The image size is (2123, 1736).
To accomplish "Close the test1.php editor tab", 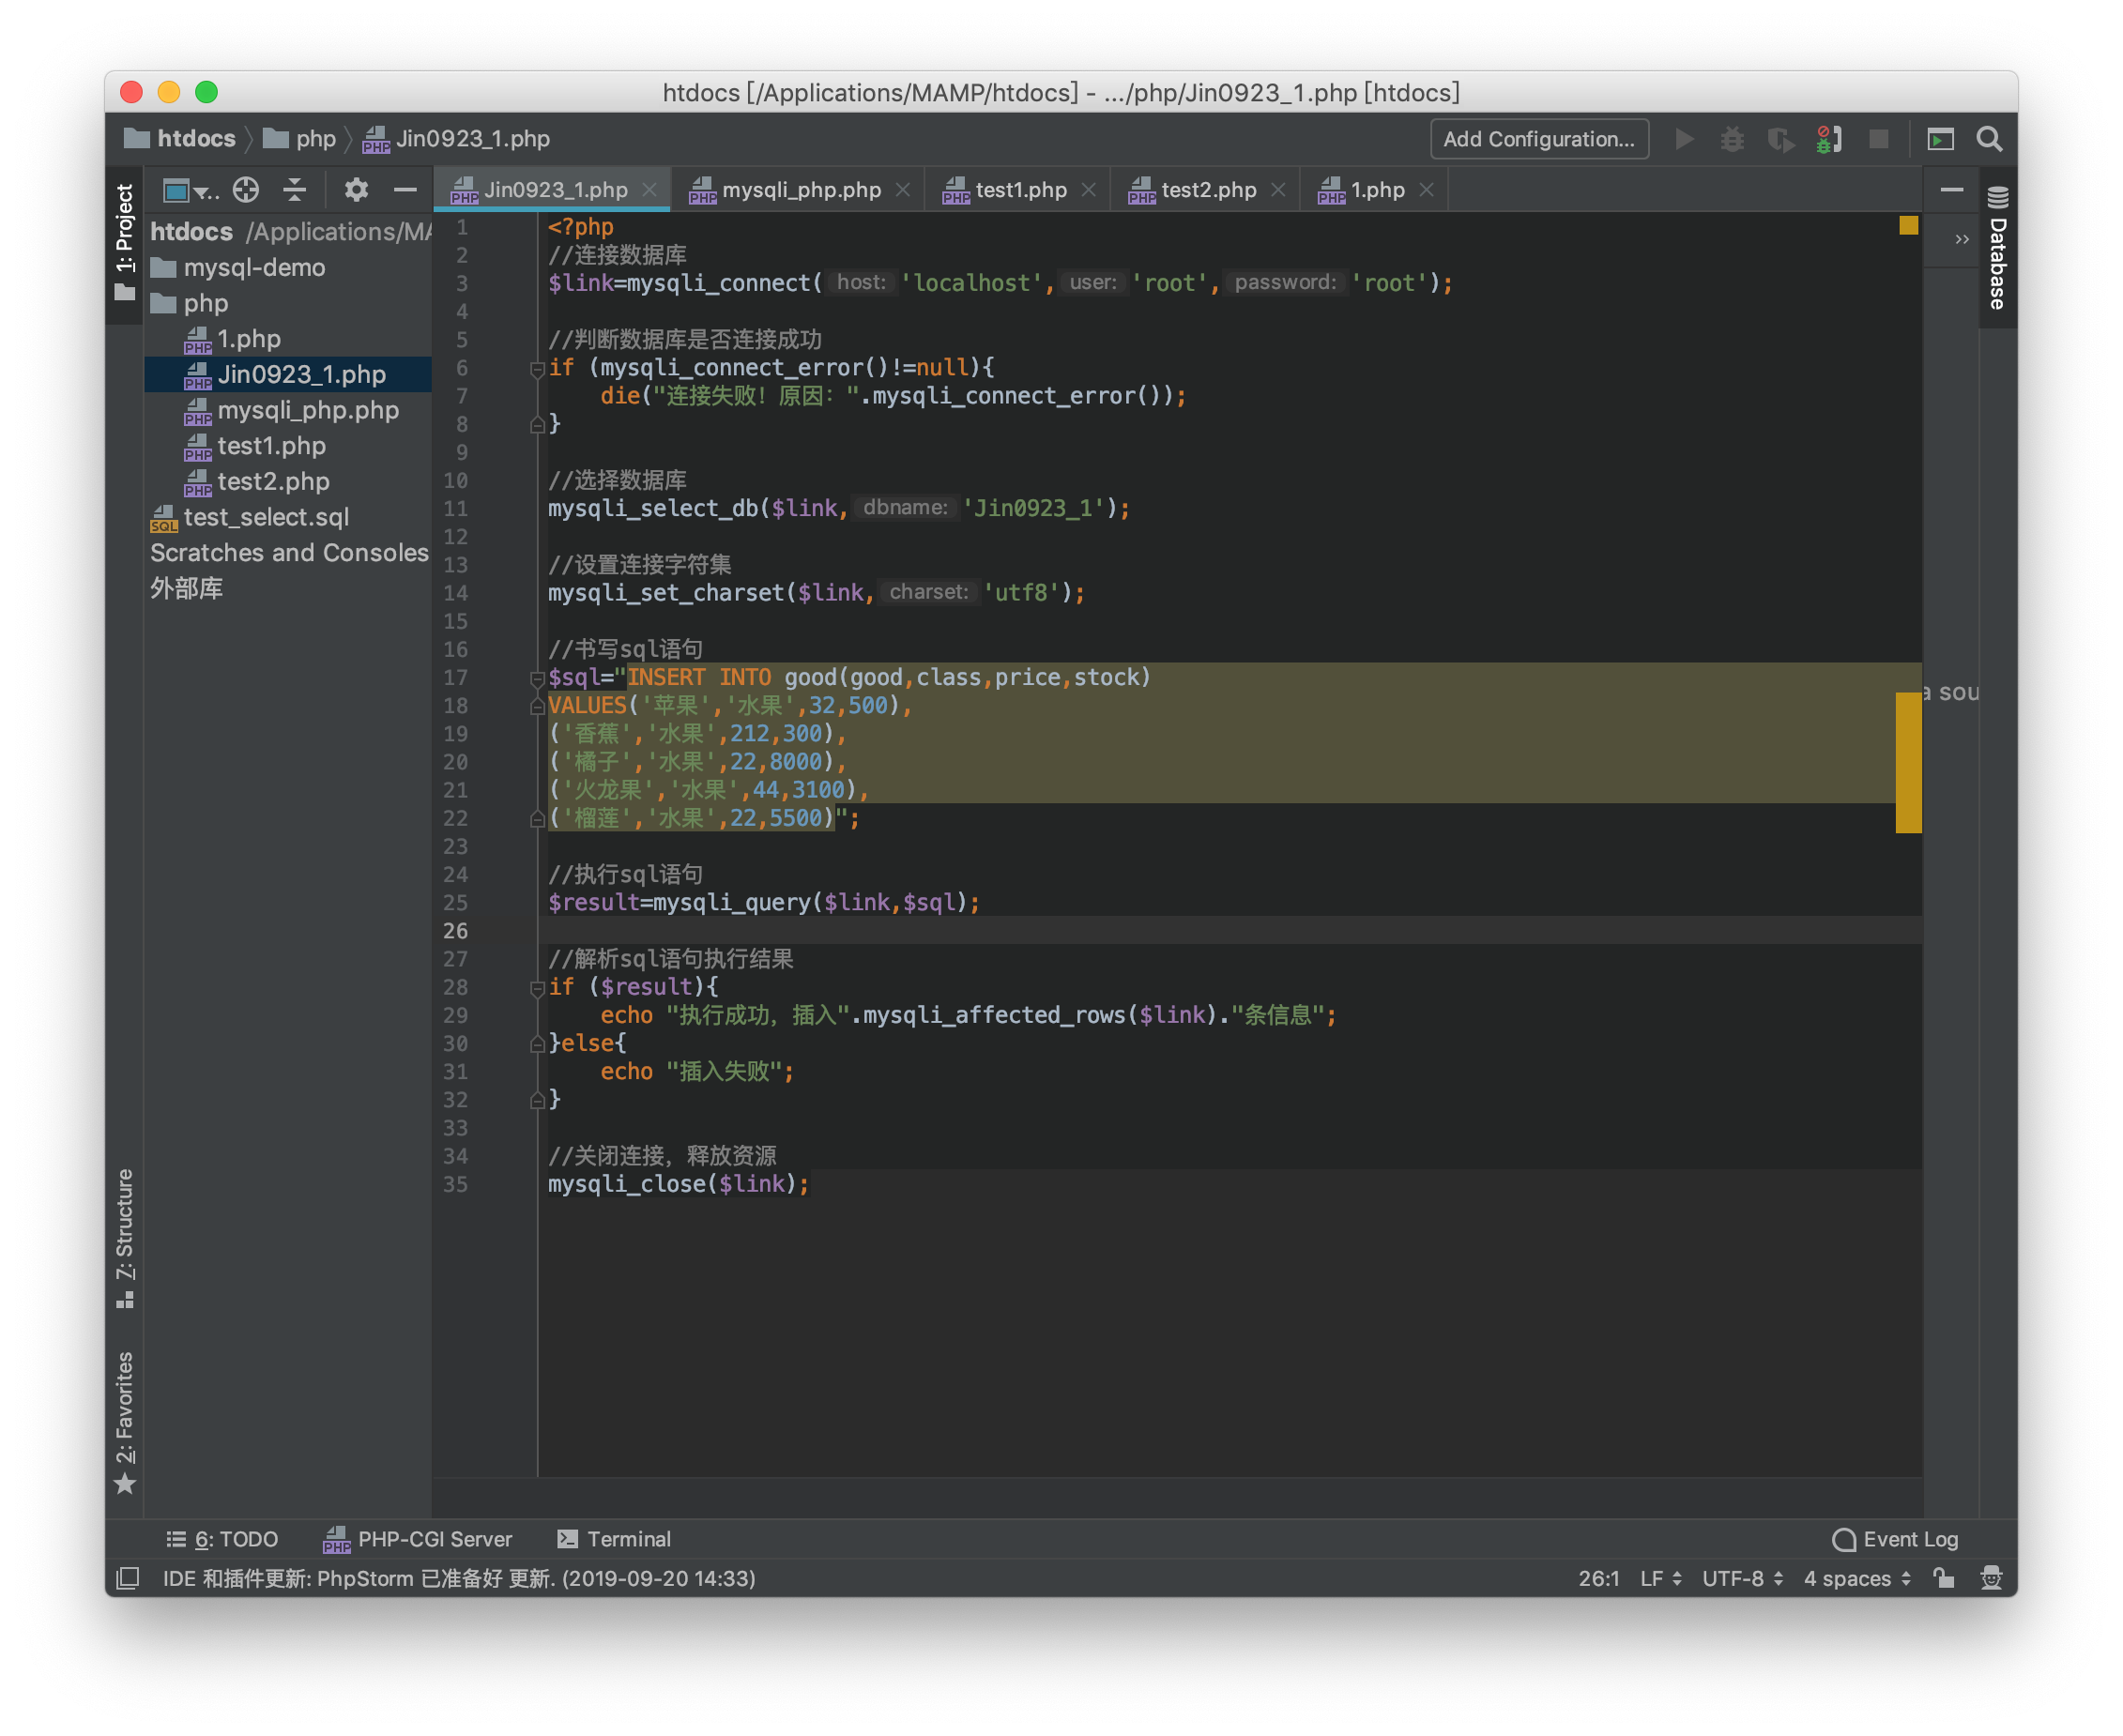I will (x=1088, y=189).
